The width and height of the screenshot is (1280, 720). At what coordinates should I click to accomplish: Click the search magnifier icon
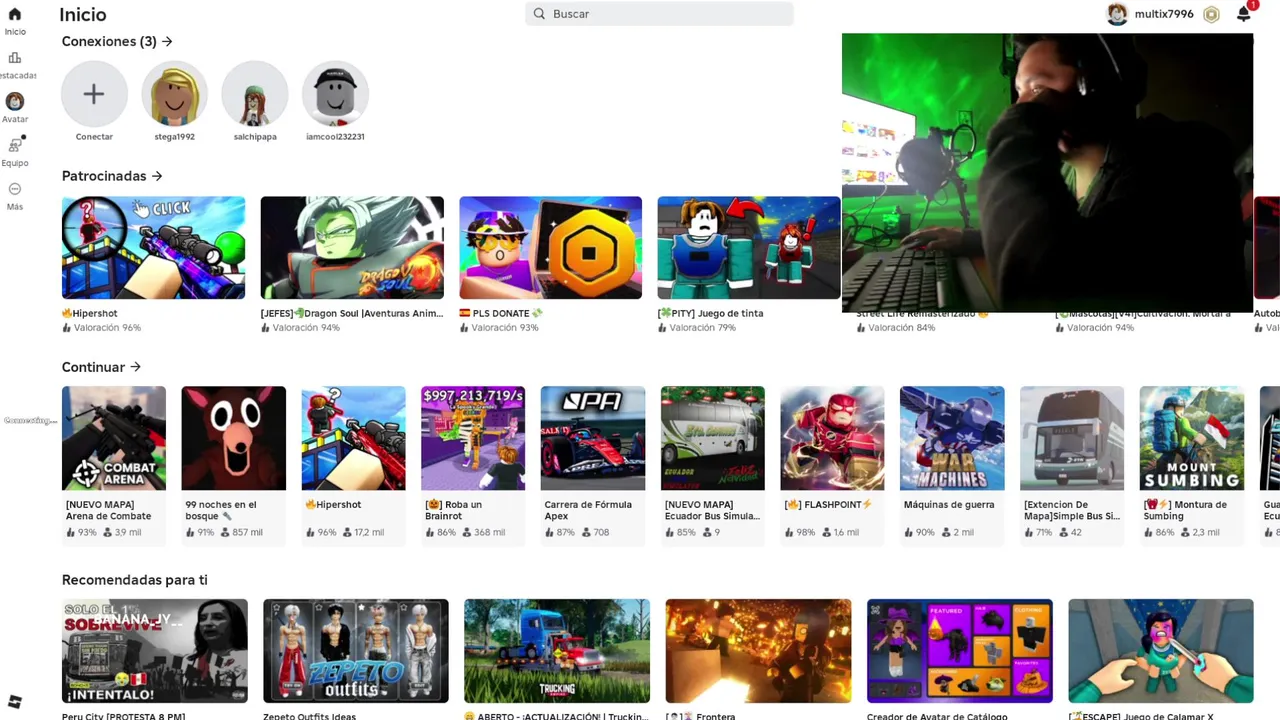click(x=539, y=14)
